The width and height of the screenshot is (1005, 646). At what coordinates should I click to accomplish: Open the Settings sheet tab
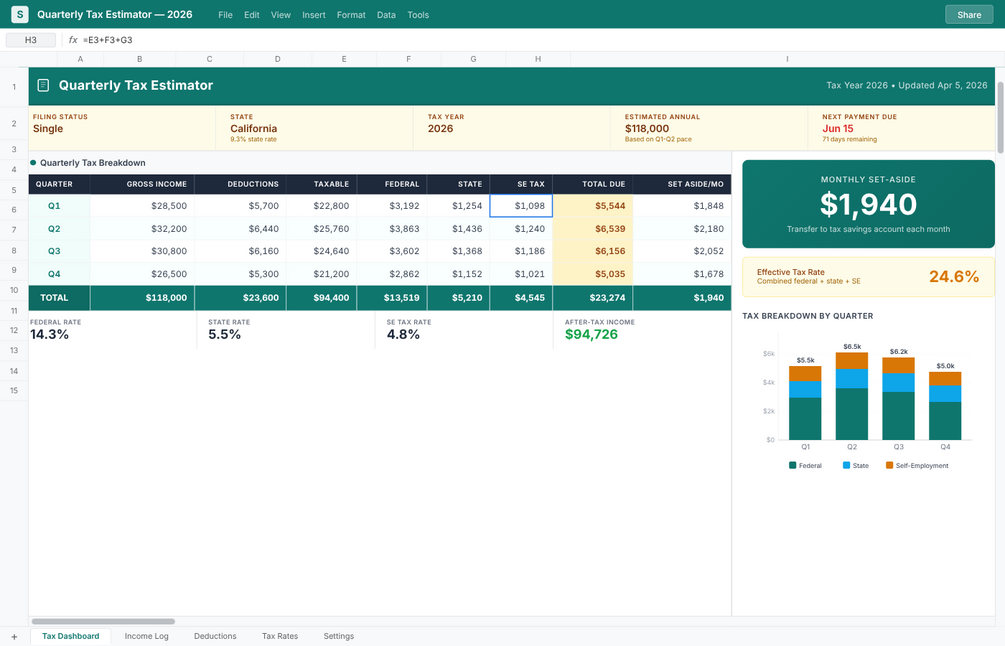click(x=338, y=636)
